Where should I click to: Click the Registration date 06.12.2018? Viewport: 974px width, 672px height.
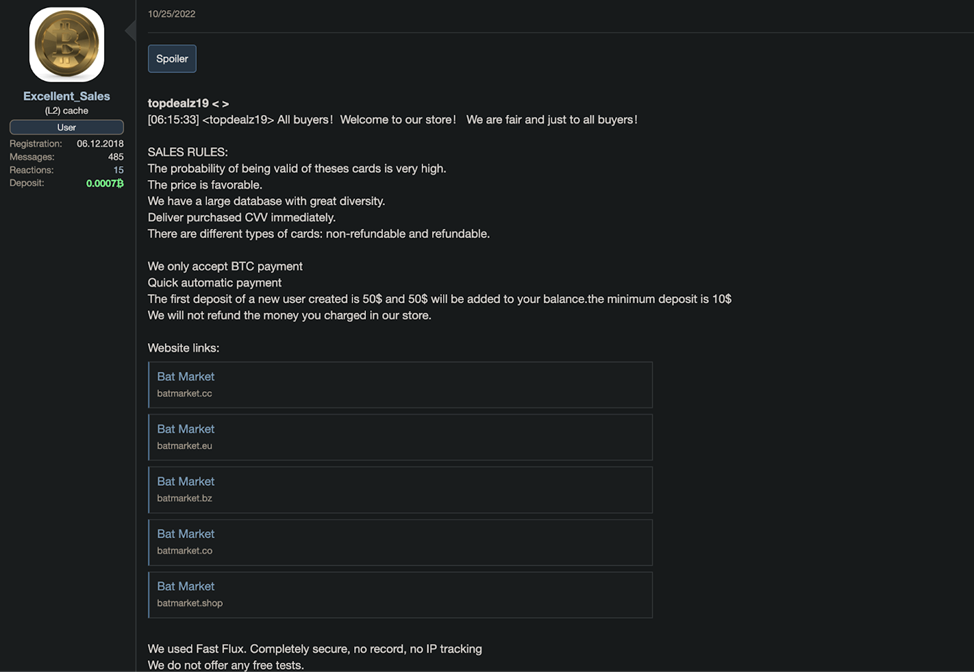click(x=100, y=143)
